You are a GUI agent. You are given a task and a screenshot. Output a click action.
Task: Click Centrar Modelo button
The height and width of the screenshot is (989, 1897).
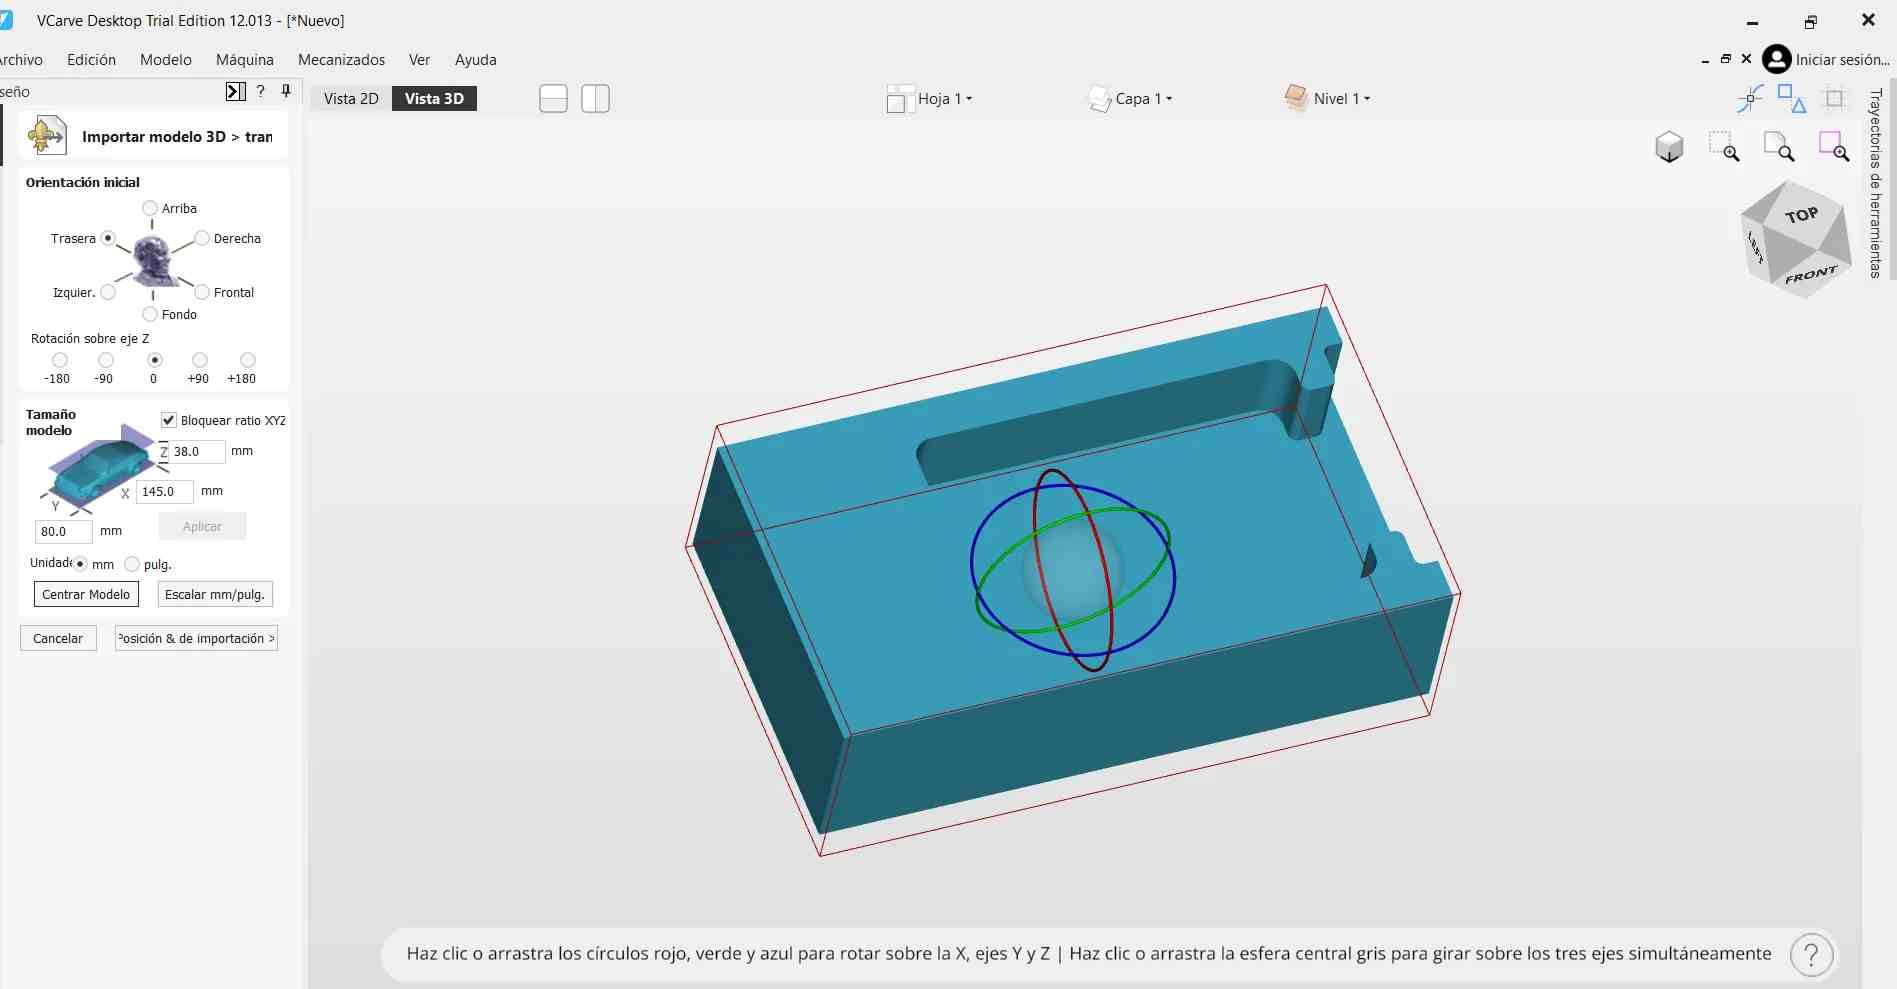86,594
